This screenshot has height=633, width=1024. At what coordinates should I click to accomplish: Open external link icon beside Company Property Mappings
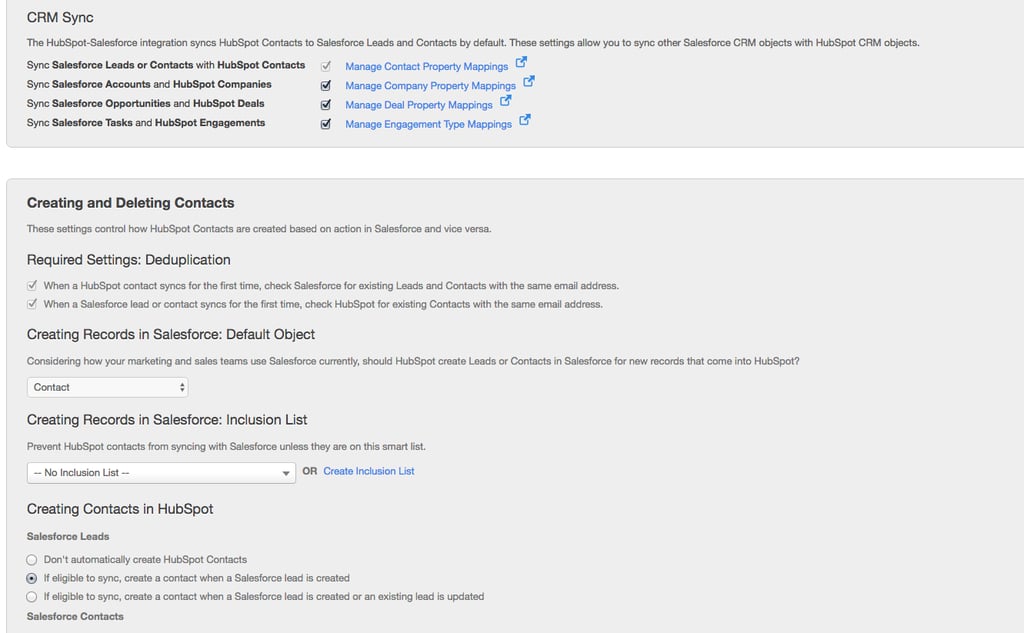(529, 82)
